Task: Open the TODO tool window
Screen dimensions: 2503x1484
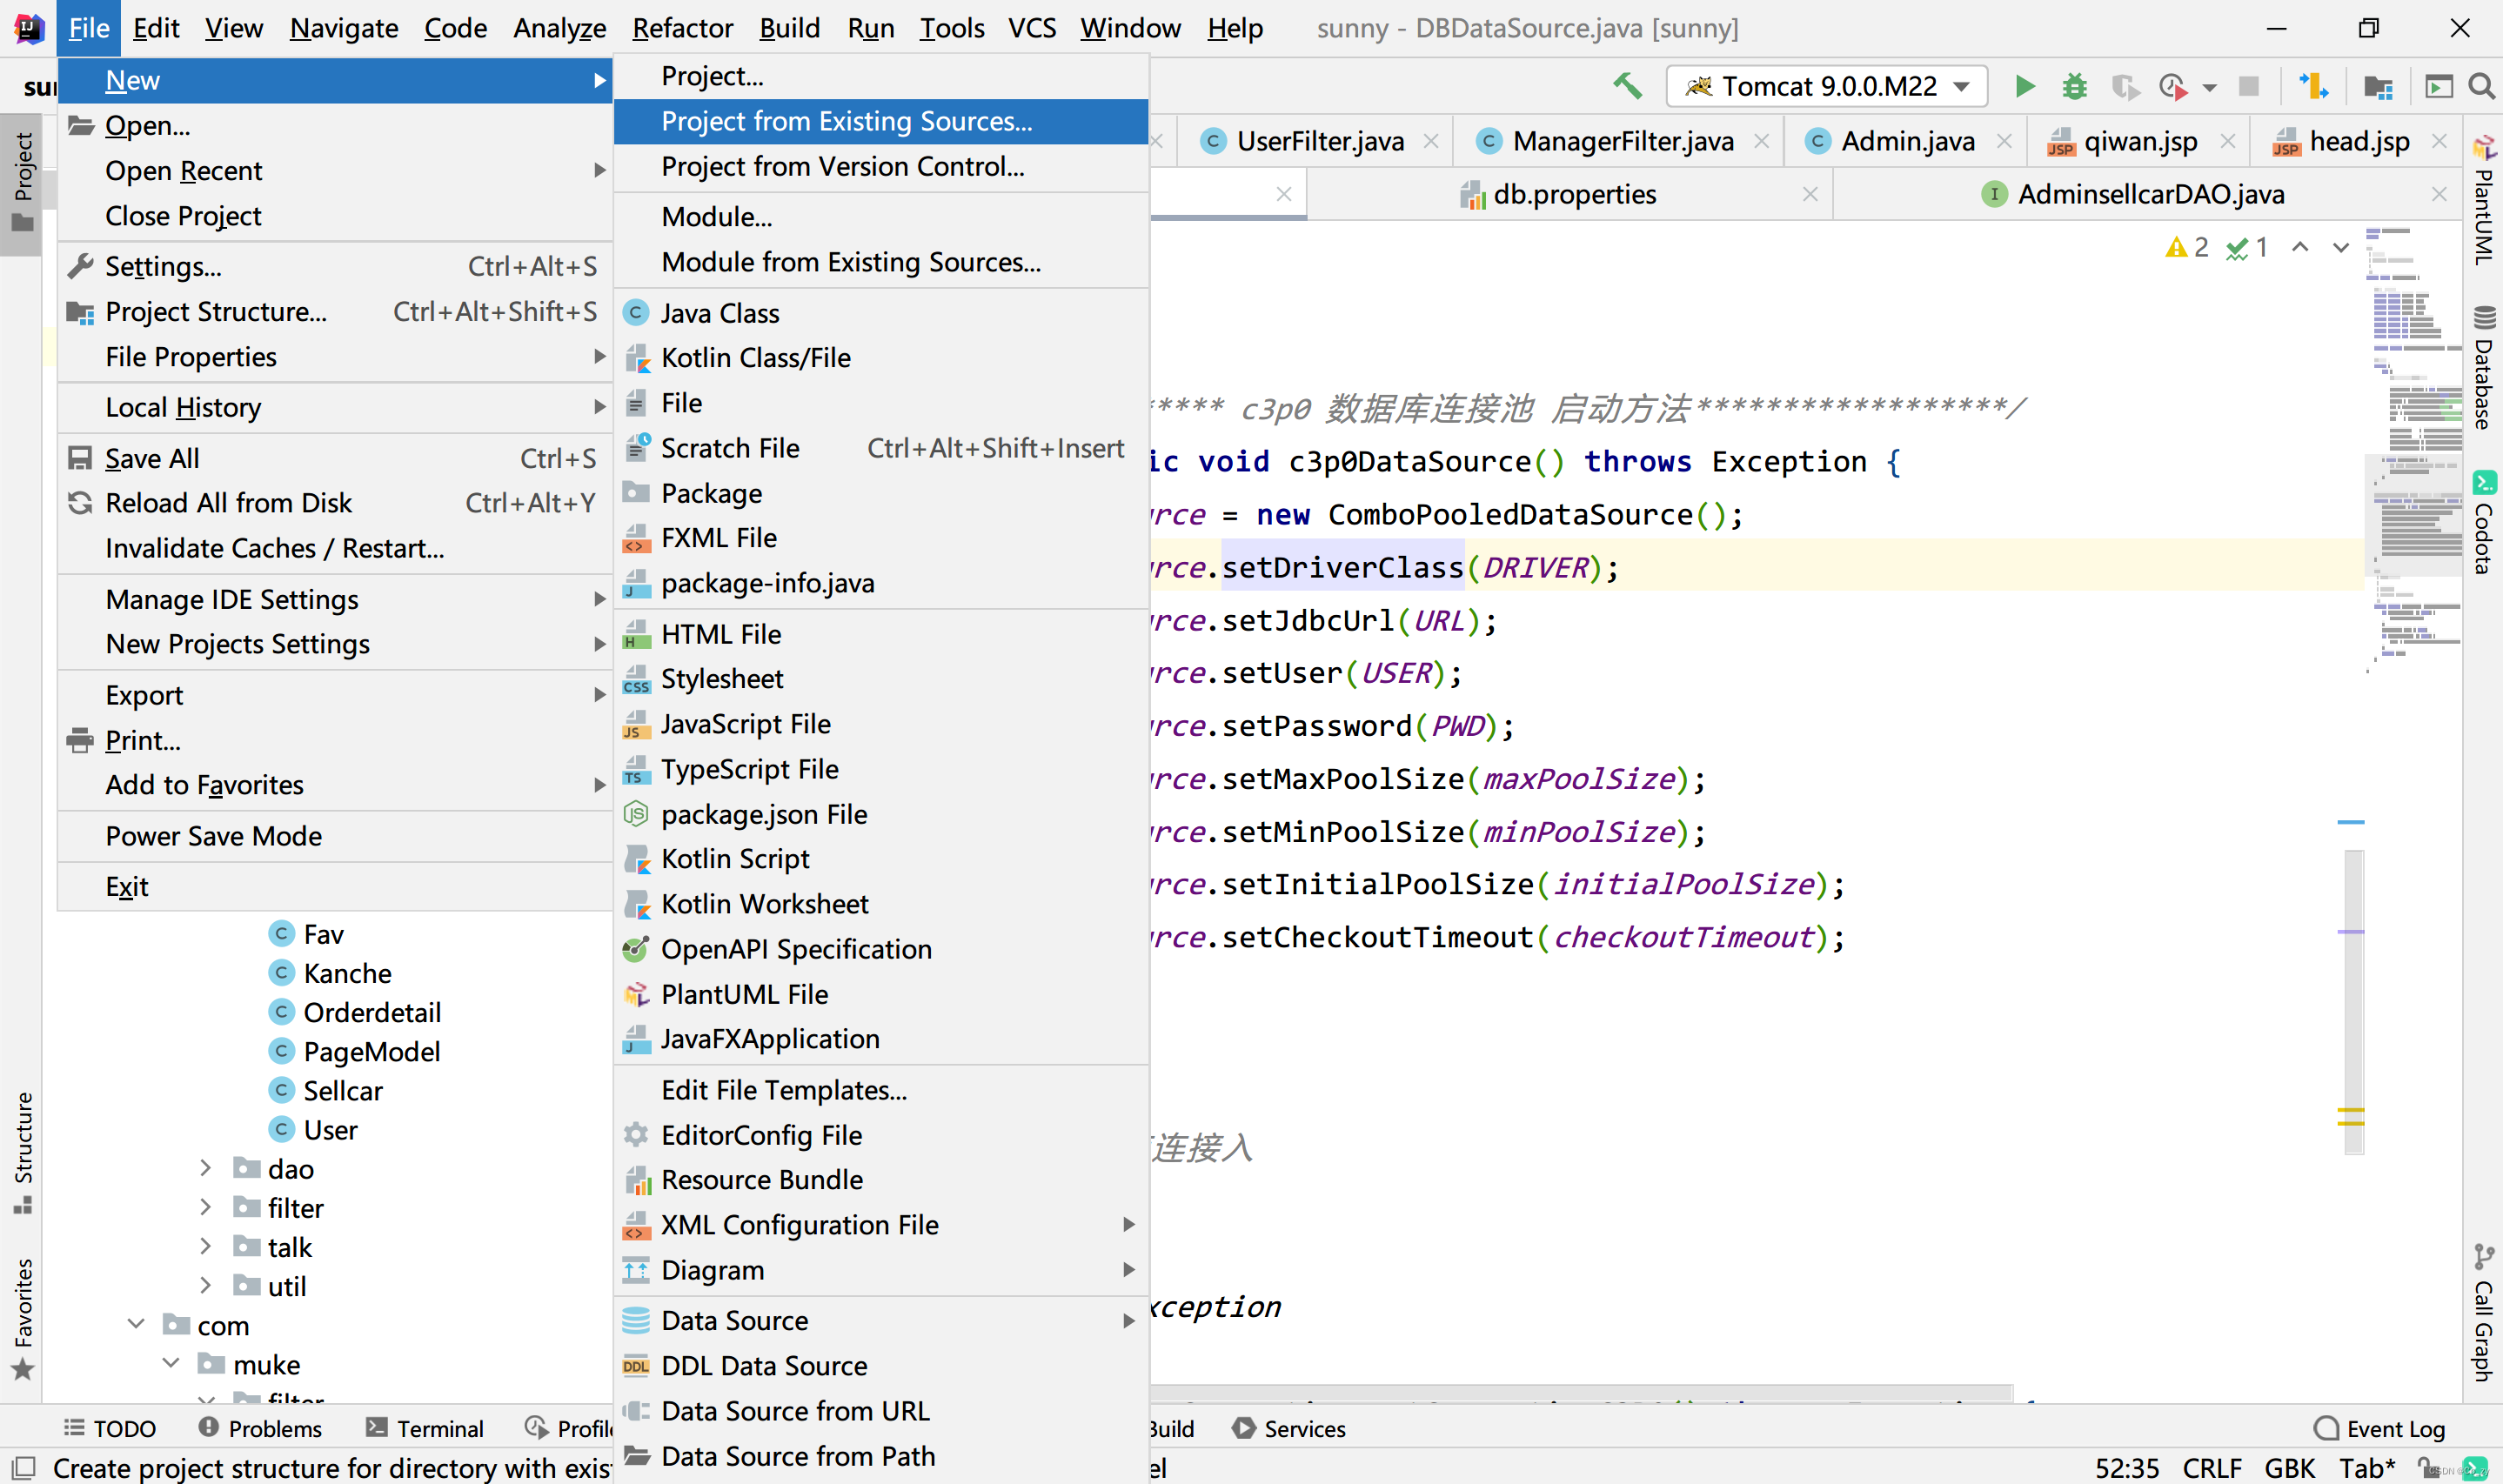Action: click(110, 1428)
